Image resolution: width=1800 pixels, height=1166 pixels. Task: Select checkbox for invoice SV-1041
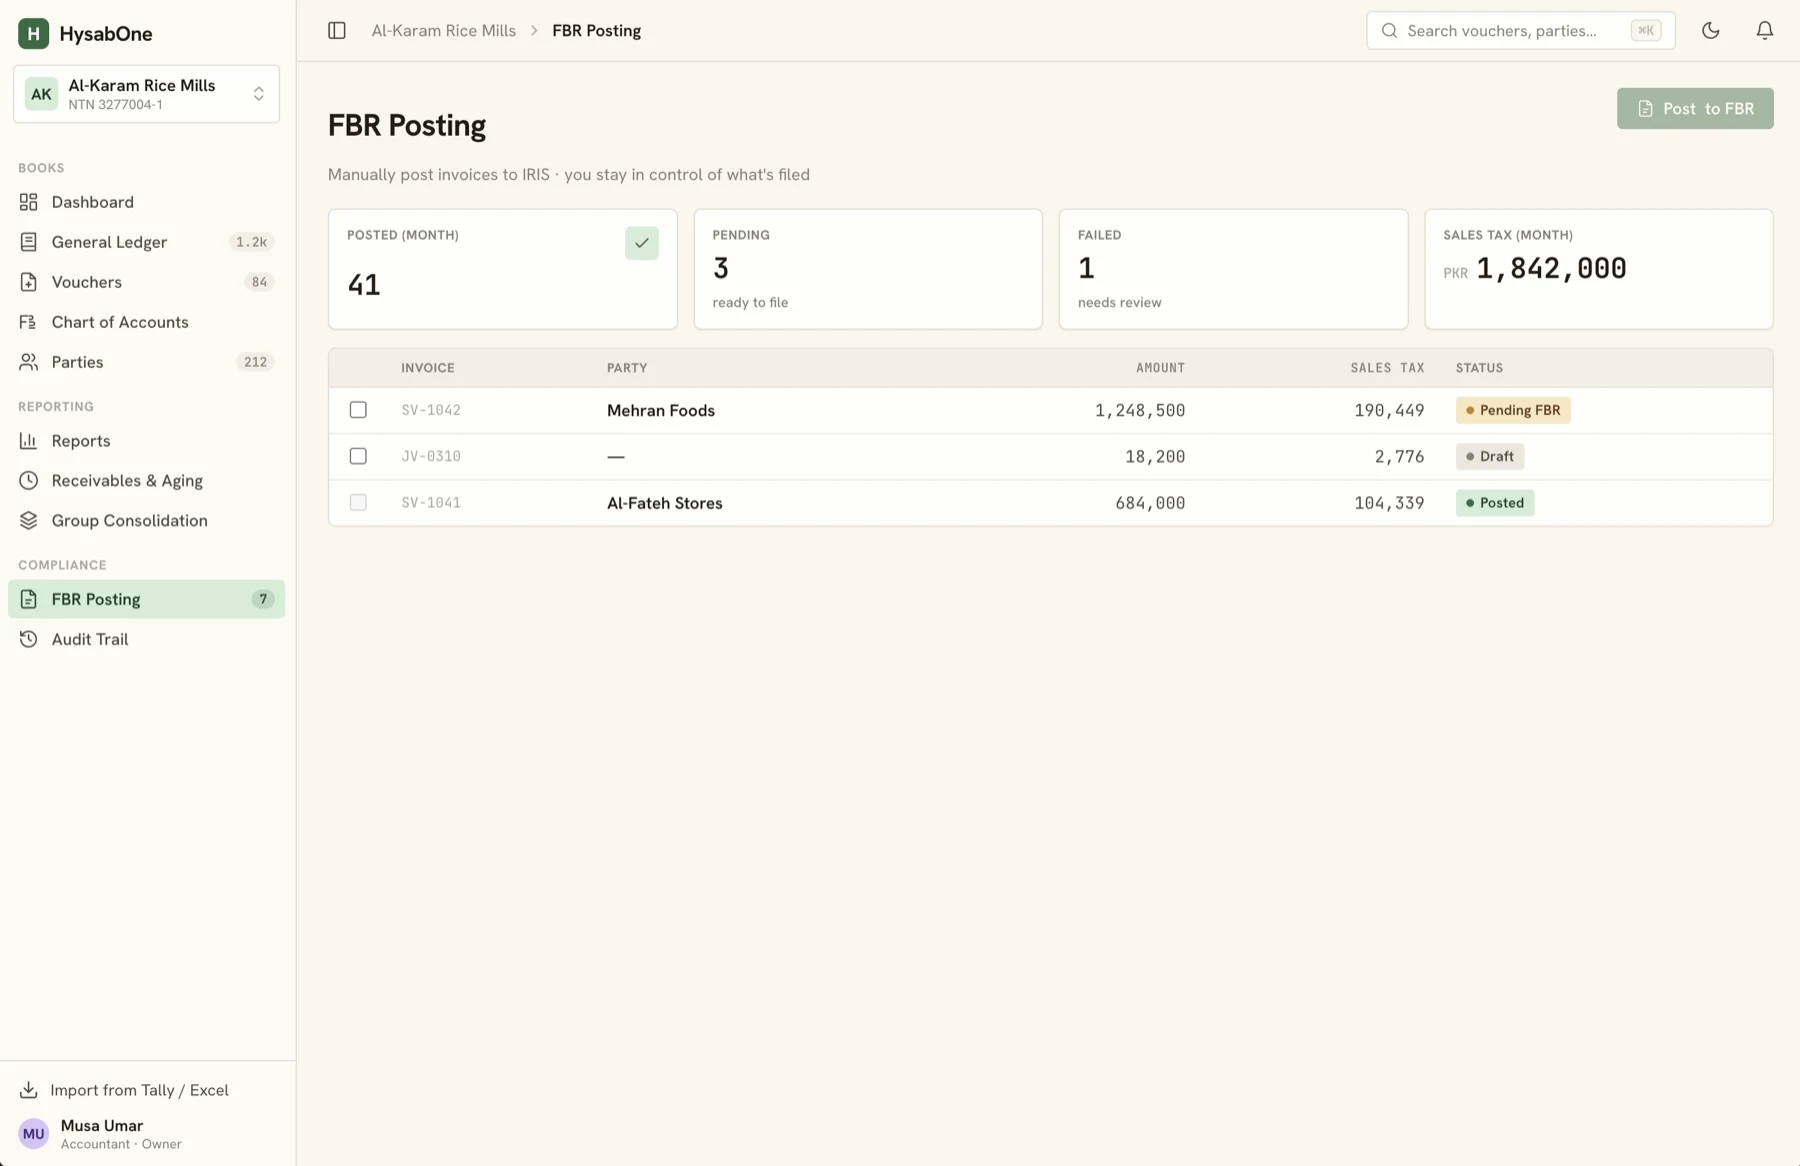point(358,503)
